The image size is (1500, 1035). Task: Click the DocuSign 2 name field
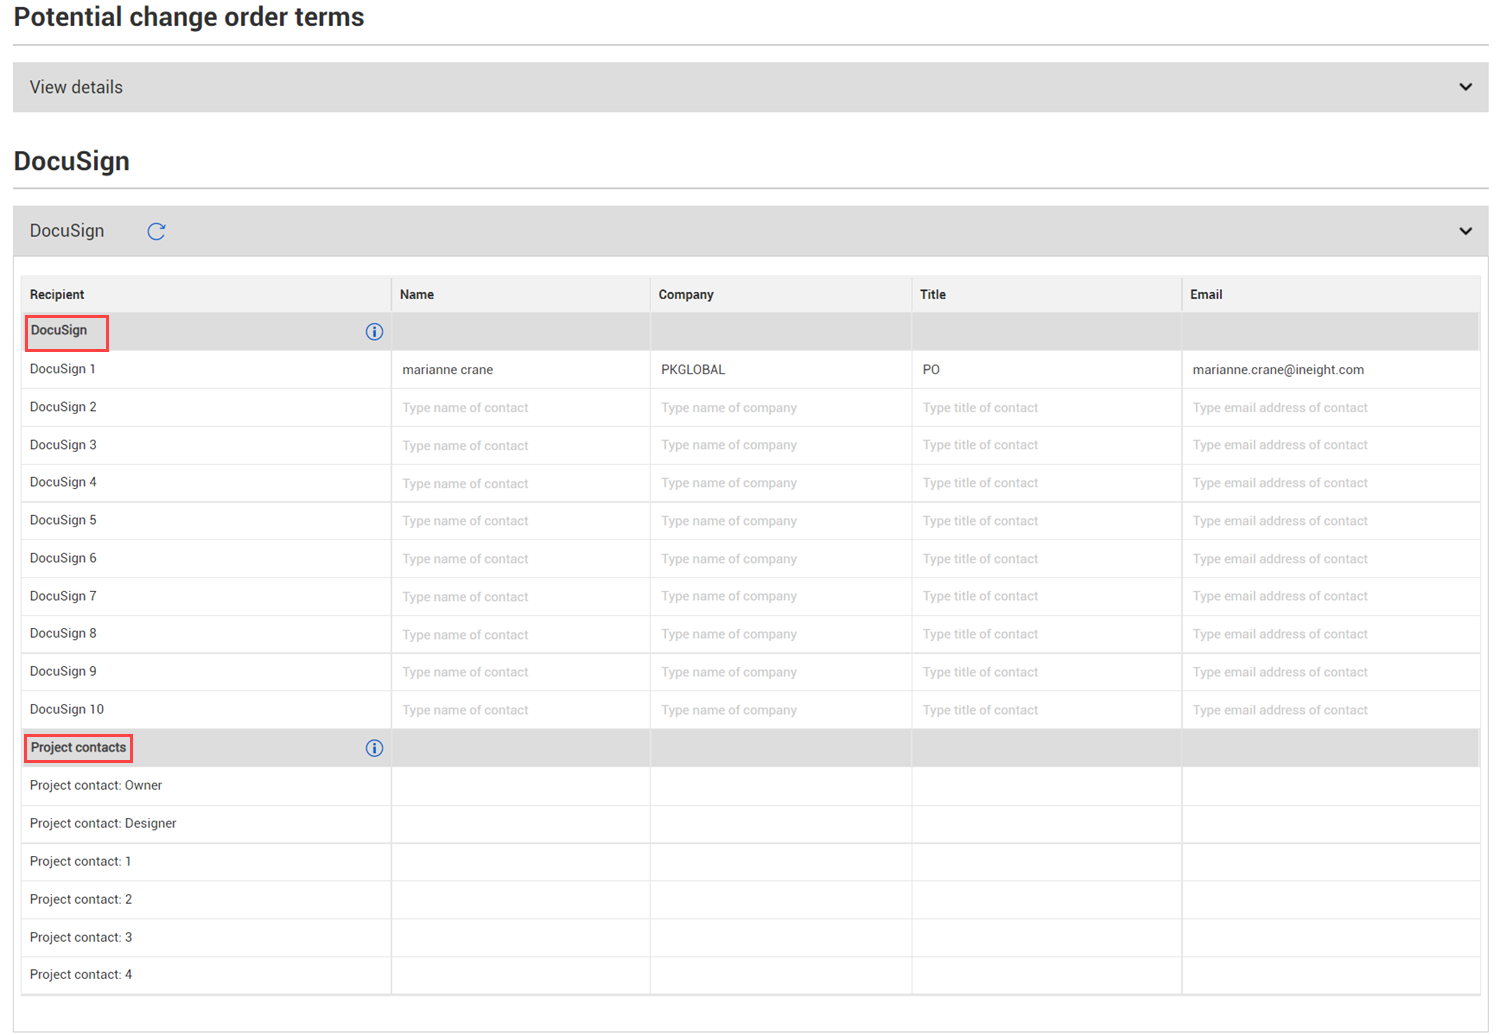(x=521, y=408)
